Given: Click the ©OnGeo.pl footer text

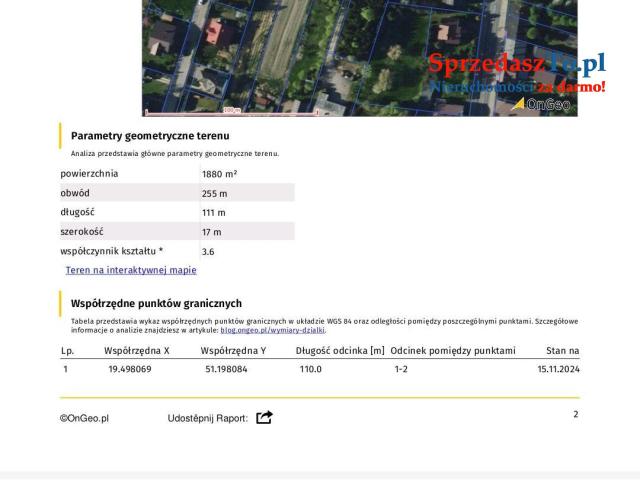Looking at the screenshot, I should click(x=84, y=418).
